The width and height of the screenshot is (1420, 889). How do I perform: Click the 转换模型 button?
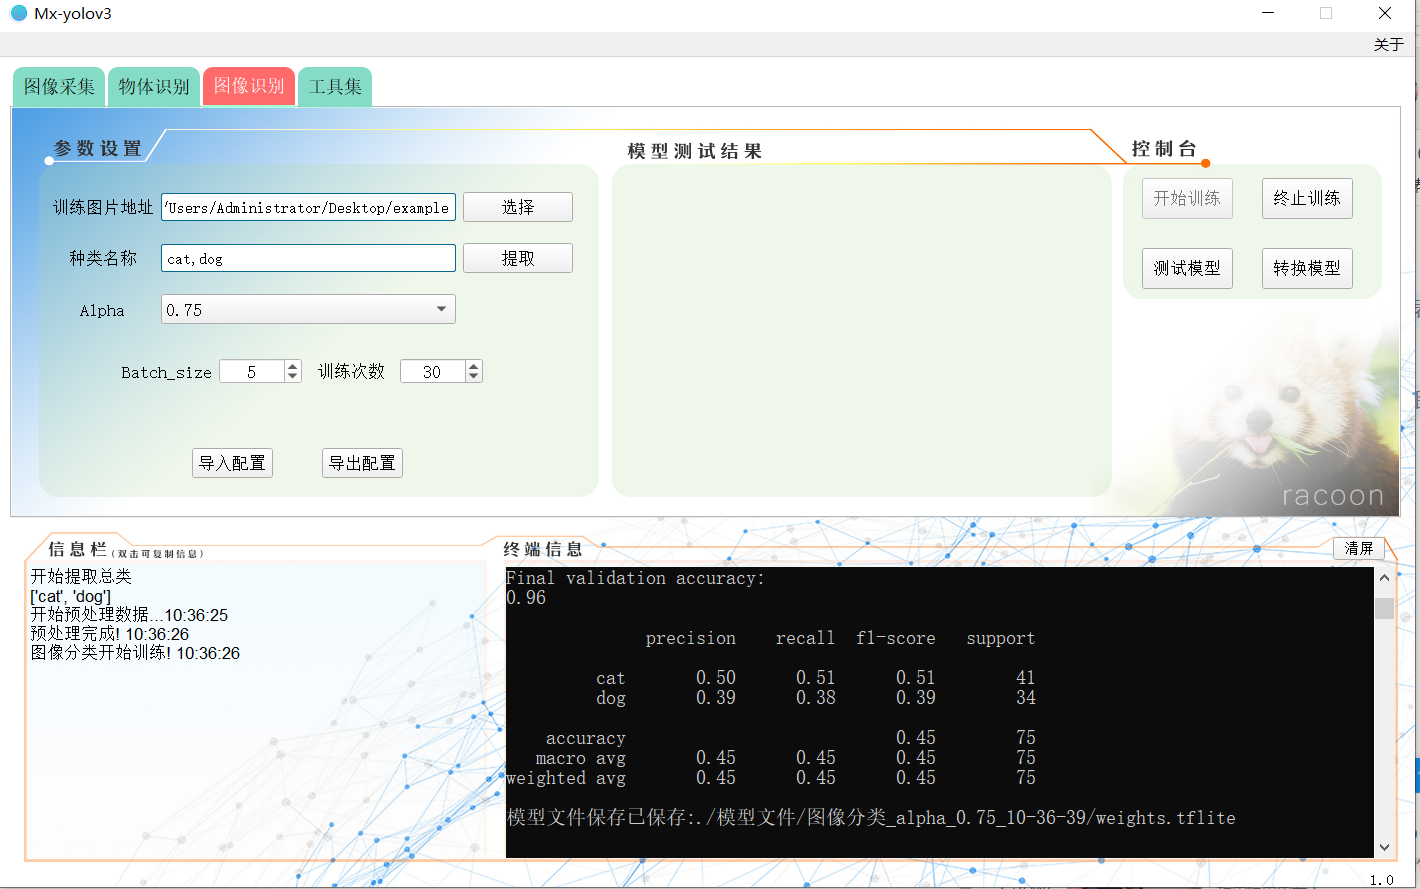(1307, 268)
